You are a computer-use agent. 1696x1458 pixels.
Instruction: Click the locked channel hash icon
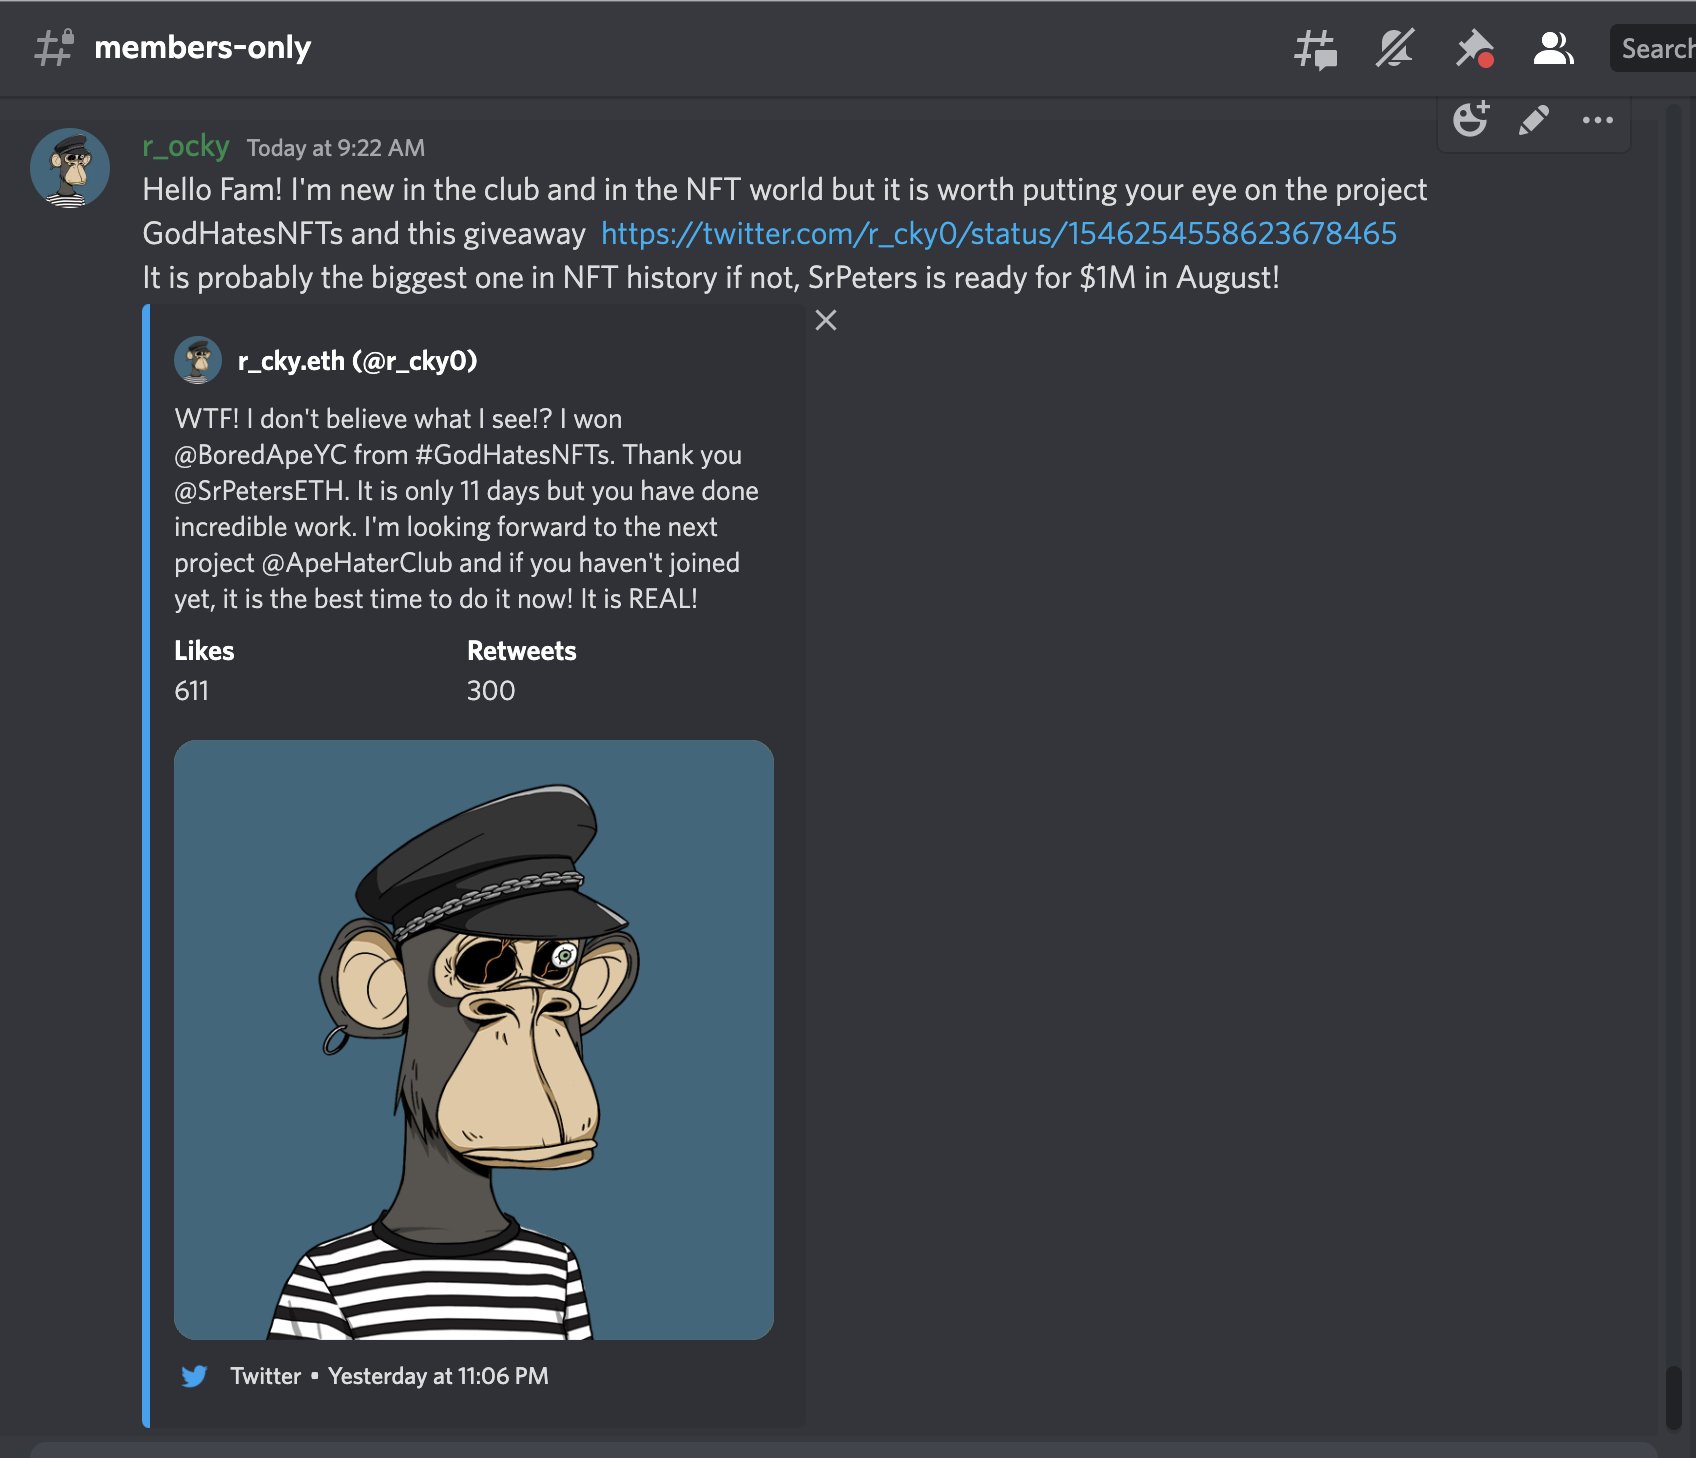tap(53, 48)
